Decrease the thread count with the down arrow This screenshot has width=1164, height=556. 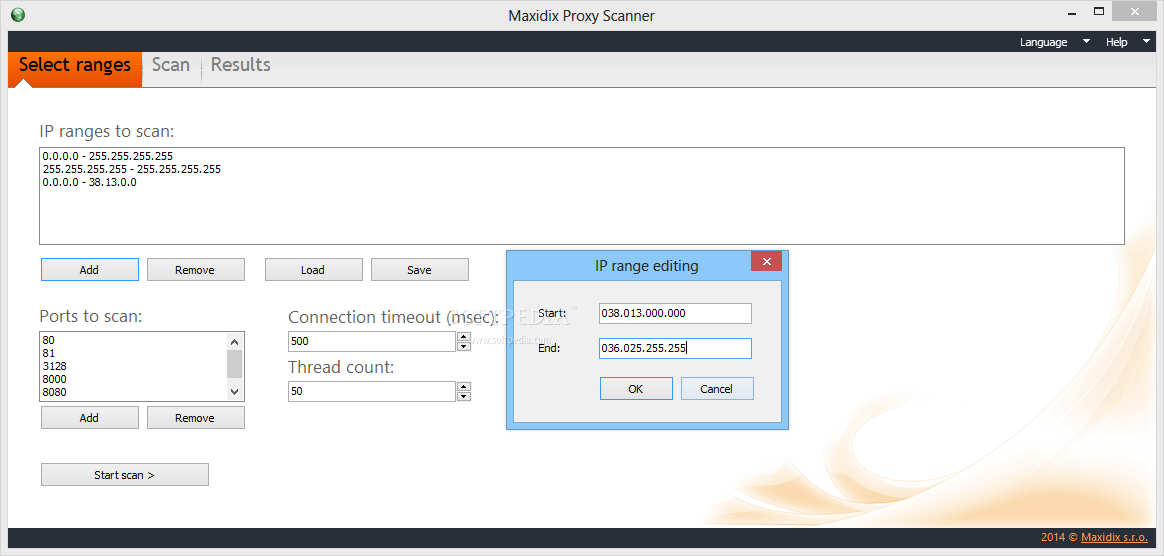click(464, 396)
